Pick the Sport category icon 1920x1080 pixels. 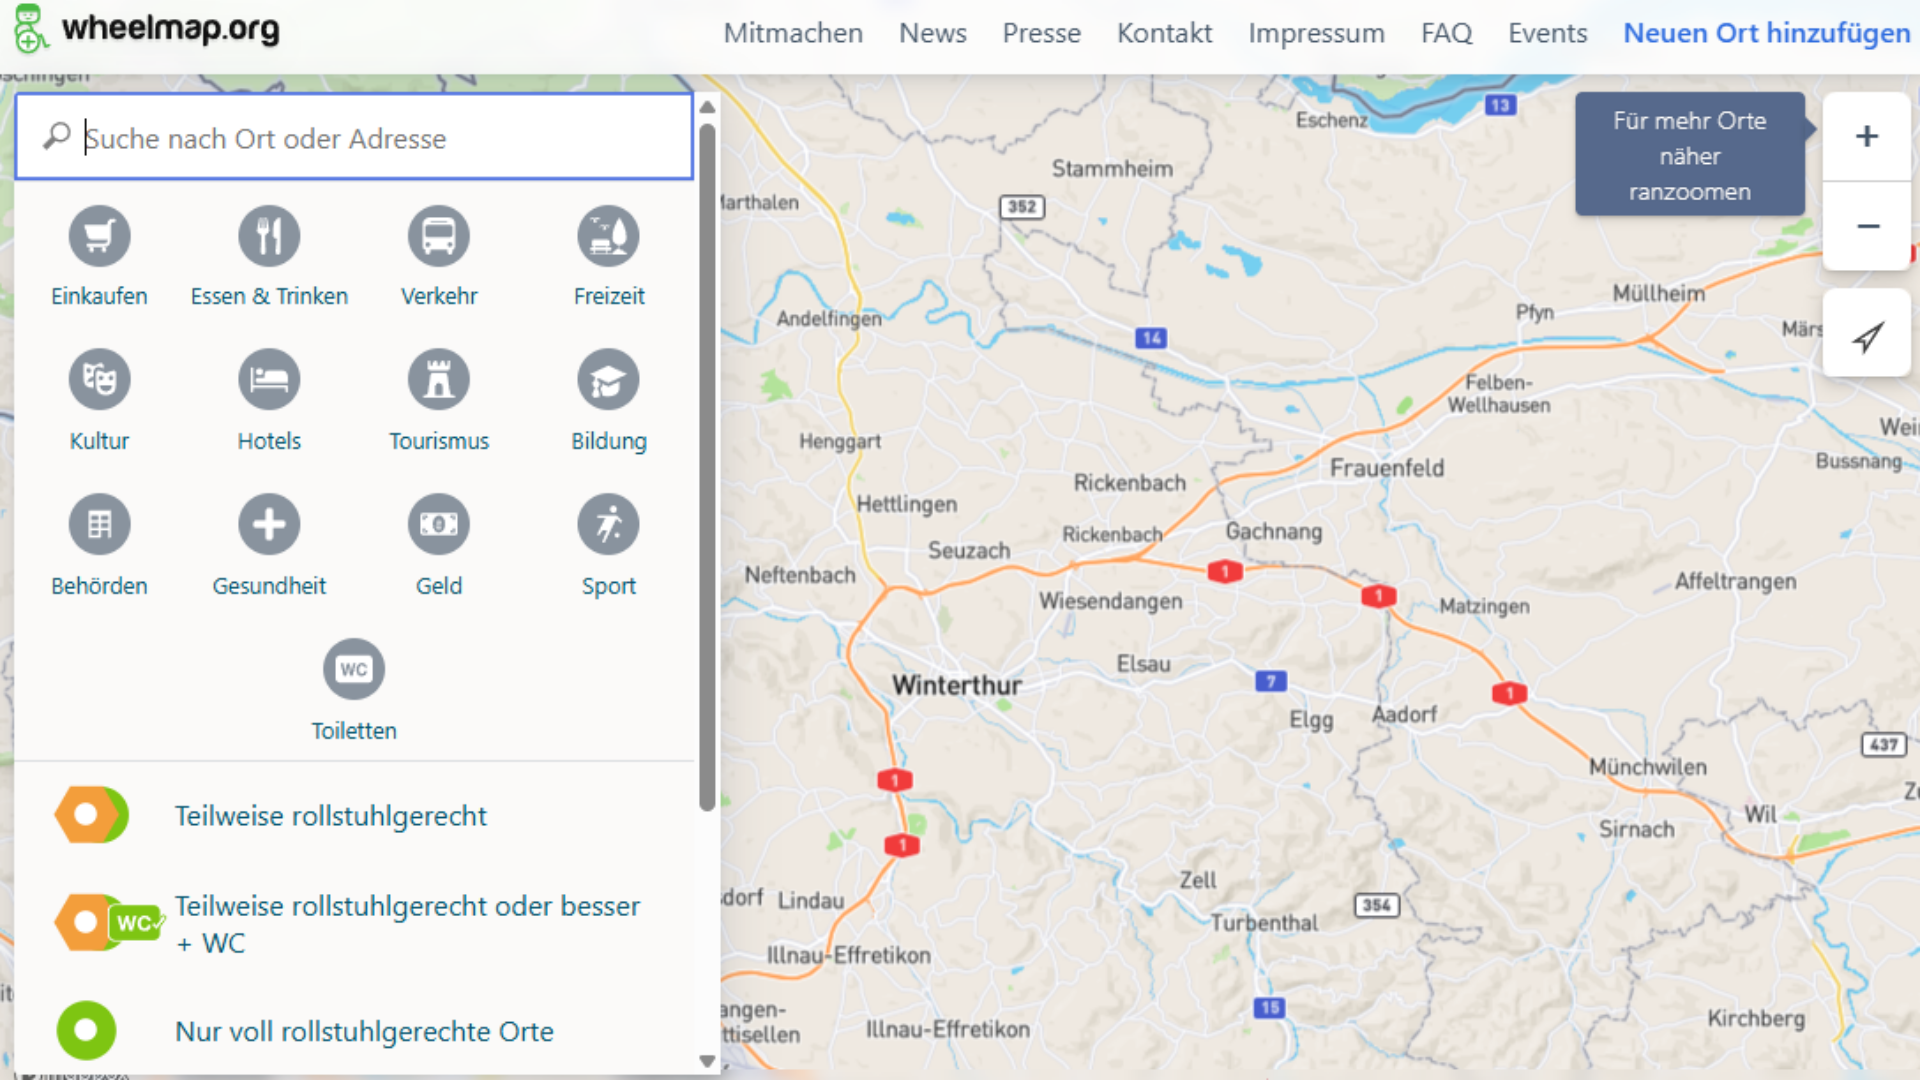608,524
